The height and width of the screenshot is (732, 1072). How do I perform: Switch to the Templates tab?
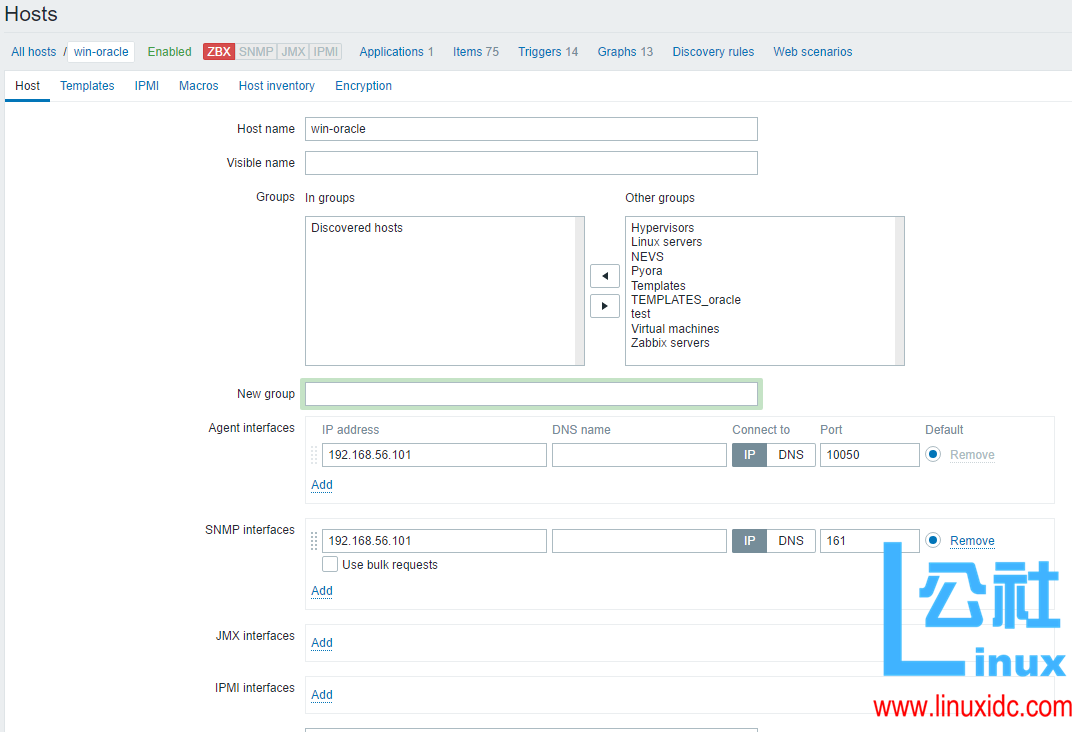[x=87, y=86]
